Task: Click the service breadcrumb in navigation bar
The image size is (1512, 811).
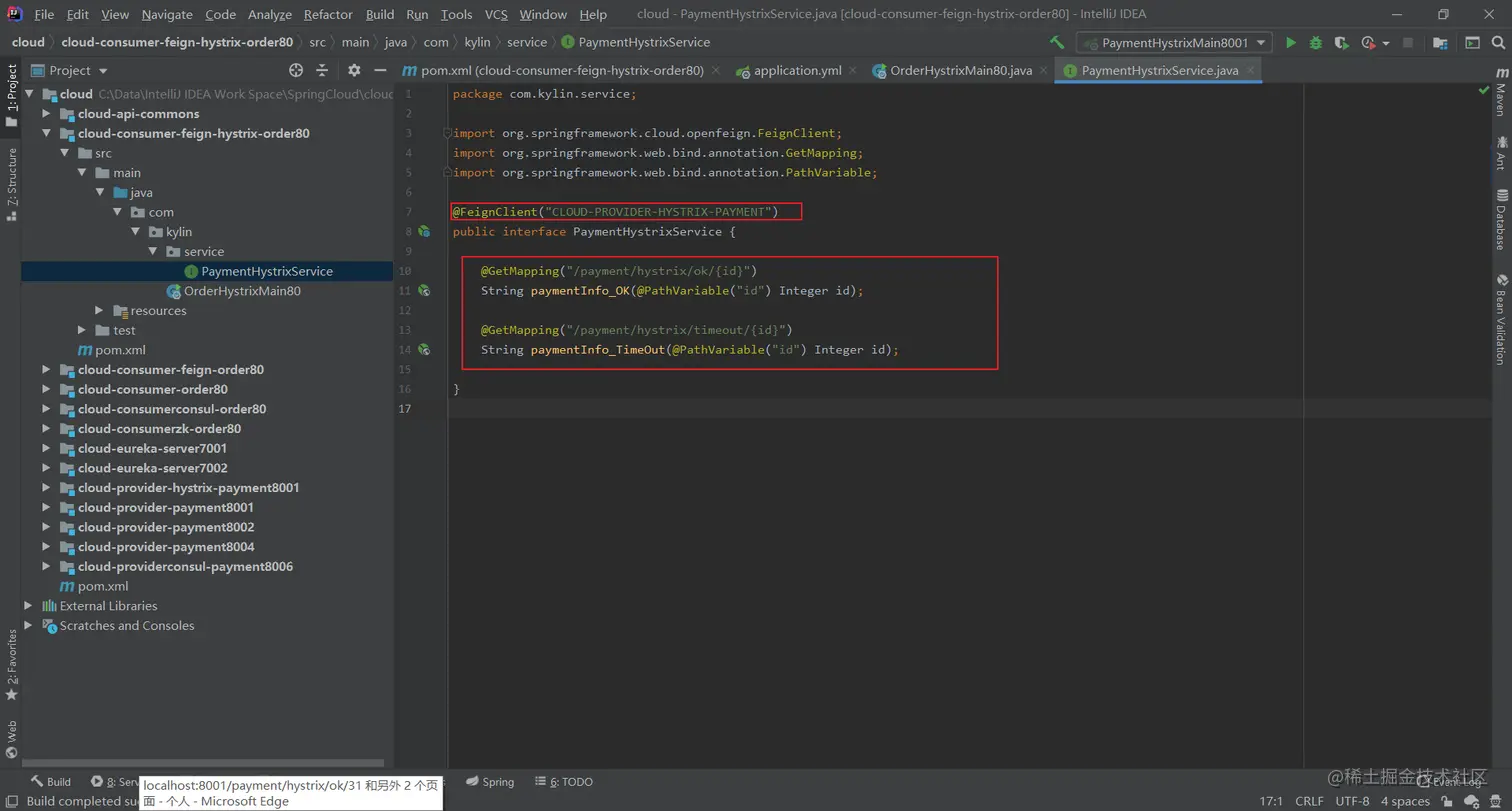Action: (527, 42)
